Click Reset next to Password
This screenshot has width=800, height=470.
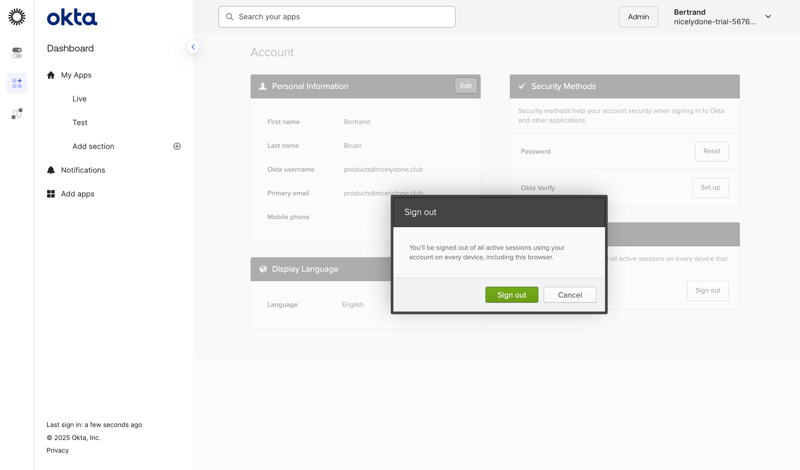click(x=711, y=151)
